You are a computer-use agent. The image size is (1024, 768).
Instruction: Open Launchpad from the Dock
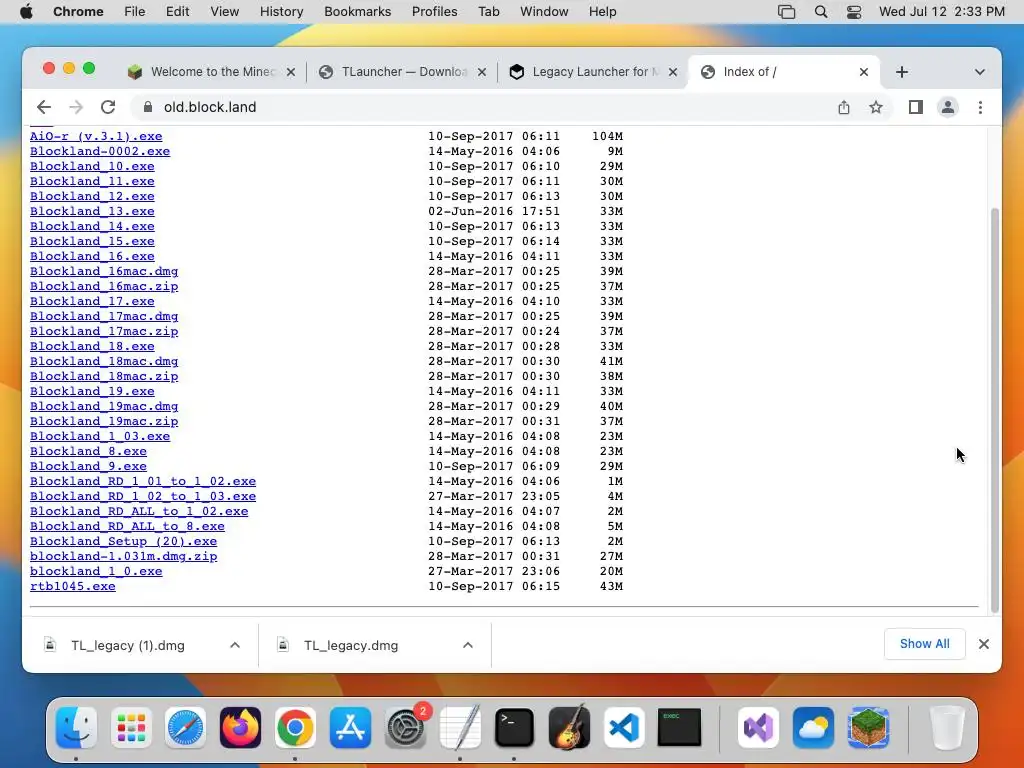[131, 727]
